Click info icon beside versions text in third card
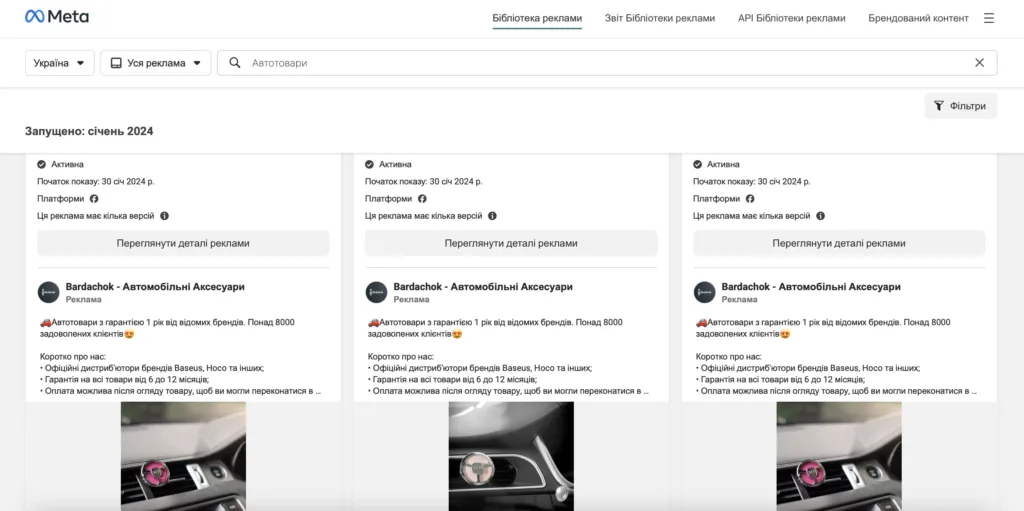 (x=821, y=216)
